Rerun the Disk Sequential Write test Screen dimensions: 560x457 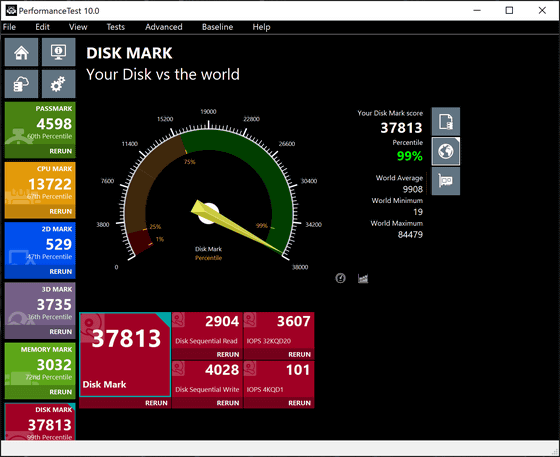pyautogui.click(x=228, y=403)
